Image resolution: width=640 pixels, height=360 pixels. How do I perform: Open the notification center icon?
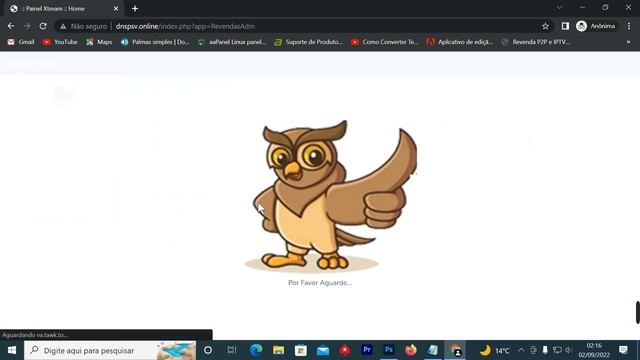(623, 350)
